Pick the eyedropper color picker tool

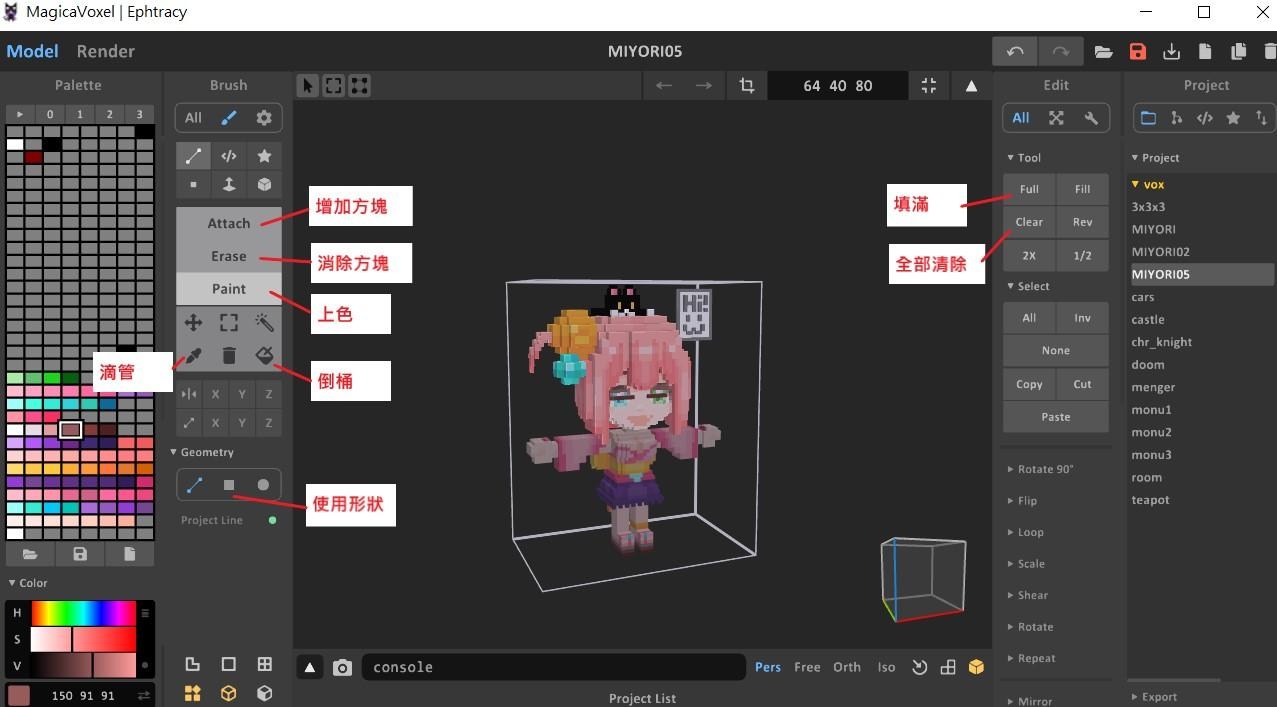pyautogui.click(x=194, y=355)
